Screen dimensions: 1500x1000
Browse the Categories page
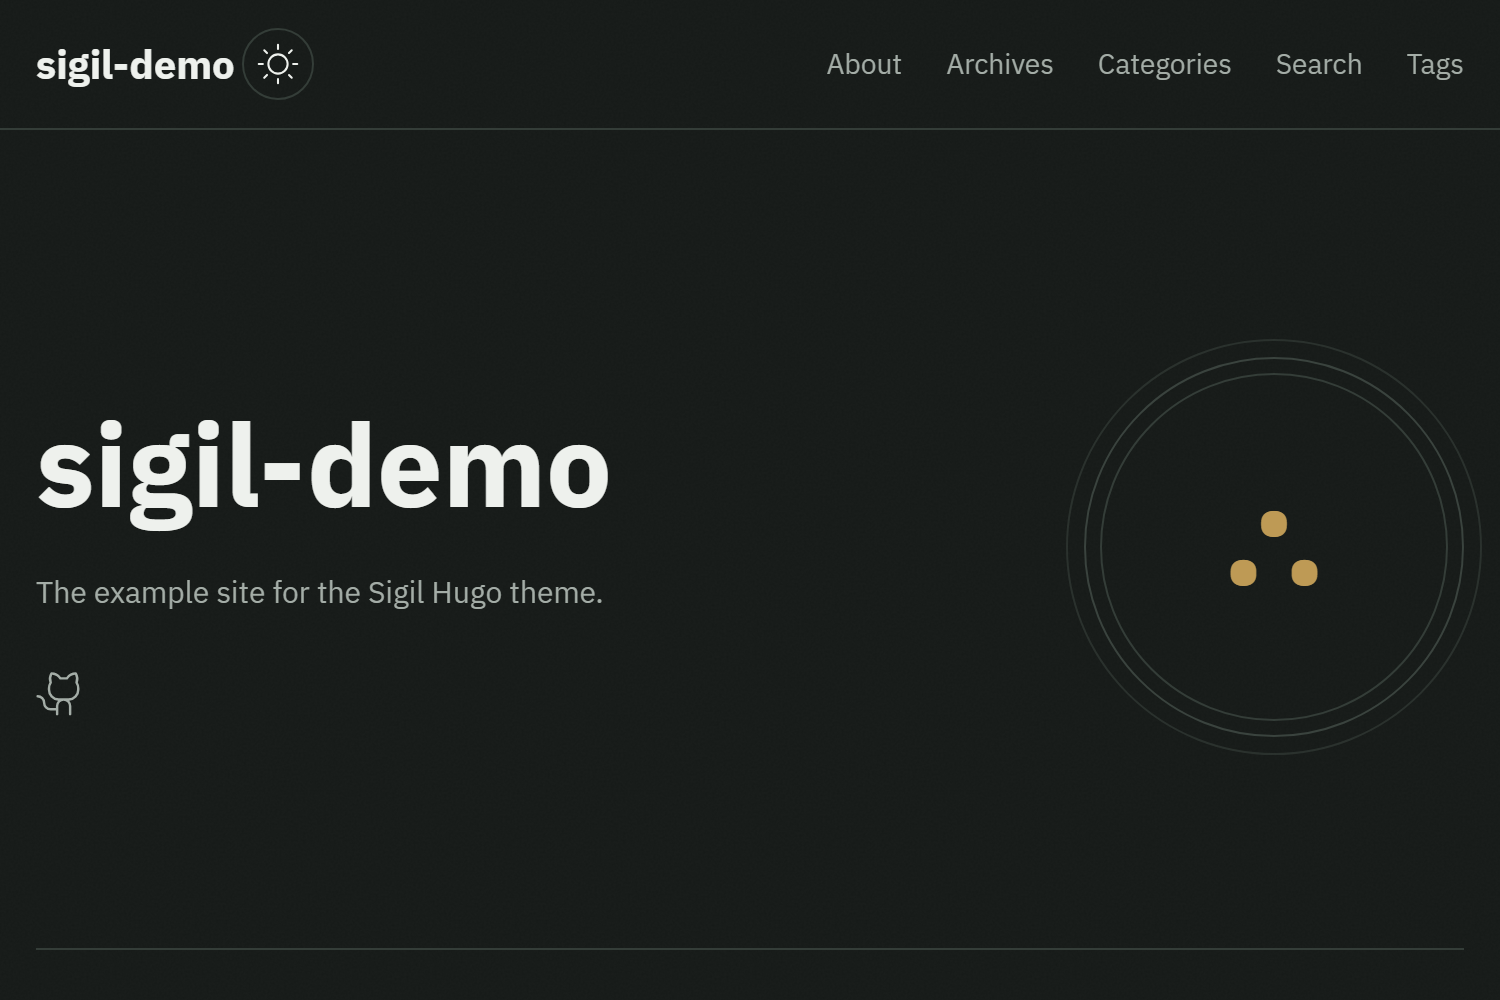click(1164, 64)
